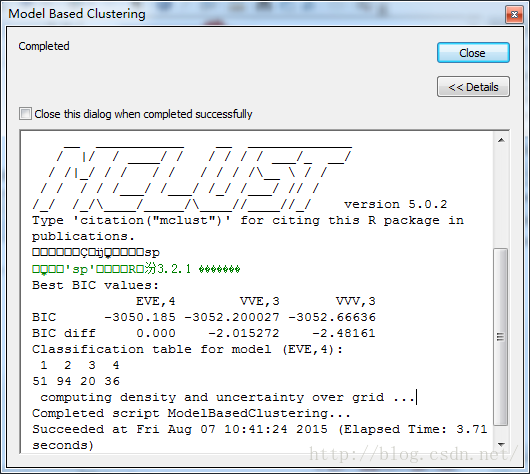Image resolution: width=530 pixels, height=474 pixels.
Task: Close the Model Based Clustering window with X
Action: (x=514, y=15)
